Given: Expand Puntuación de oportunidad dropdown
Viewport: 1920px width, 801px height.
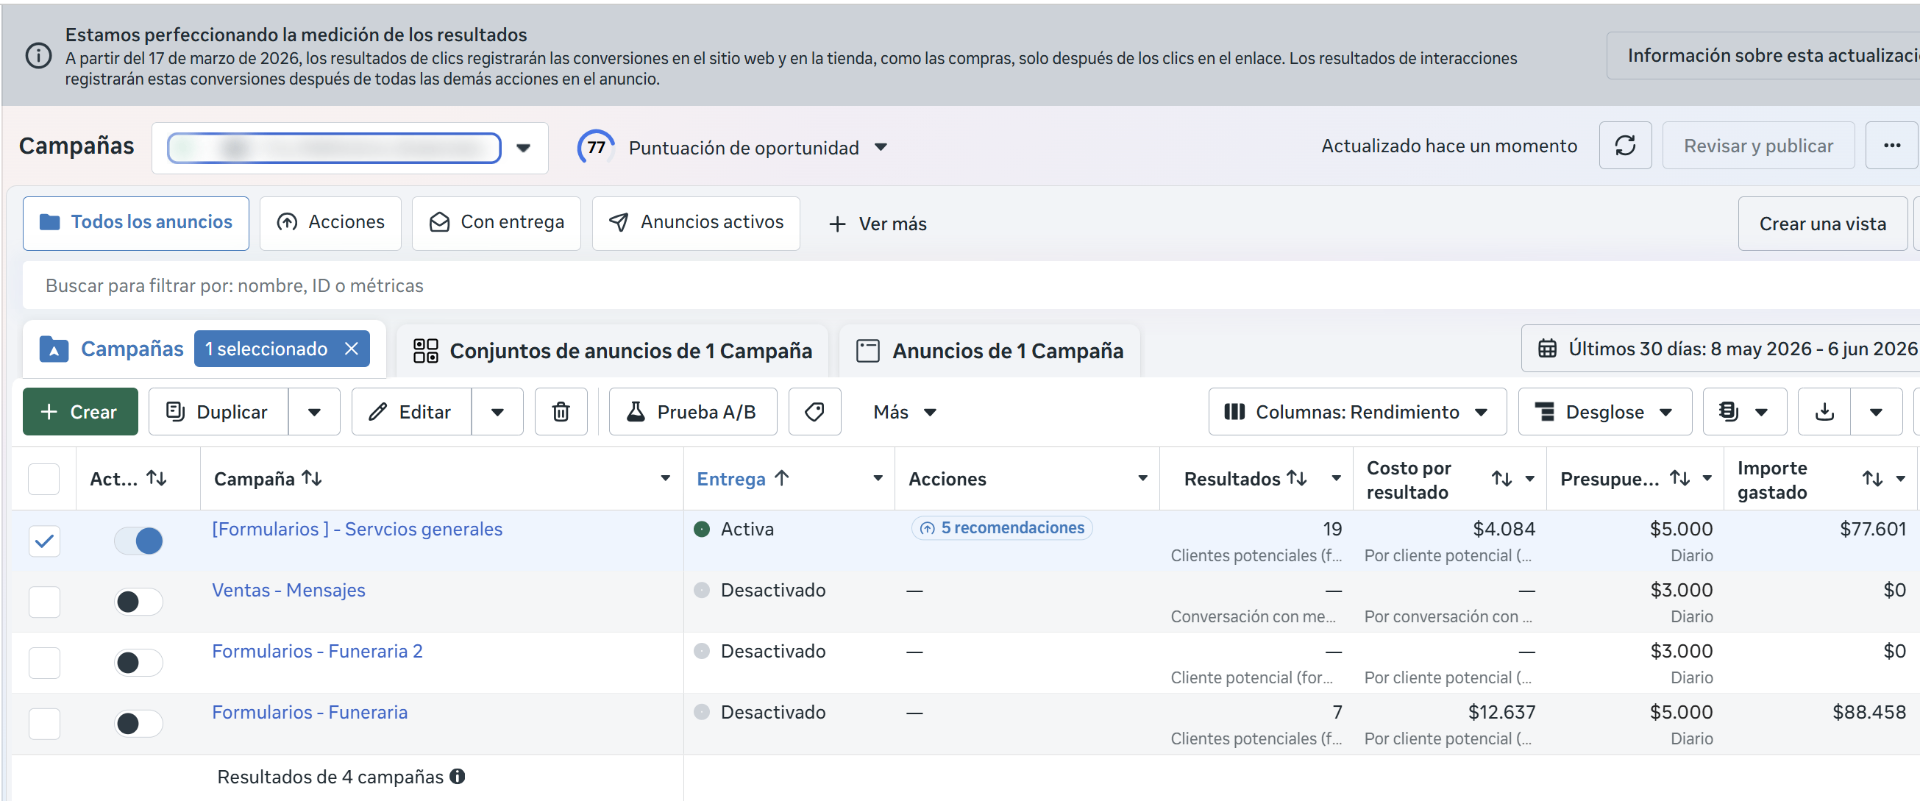Looking at the screenshot, I should pyautogui.click(x=881, y=147).
